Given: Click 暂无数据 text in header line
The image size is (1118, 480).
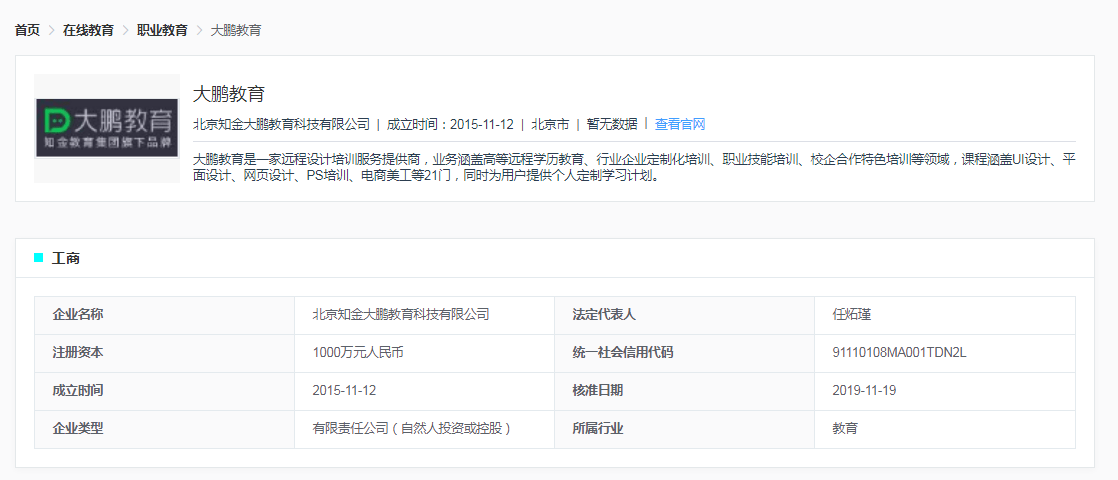Looking at the screenshot, I should click(x=612, y=124).
